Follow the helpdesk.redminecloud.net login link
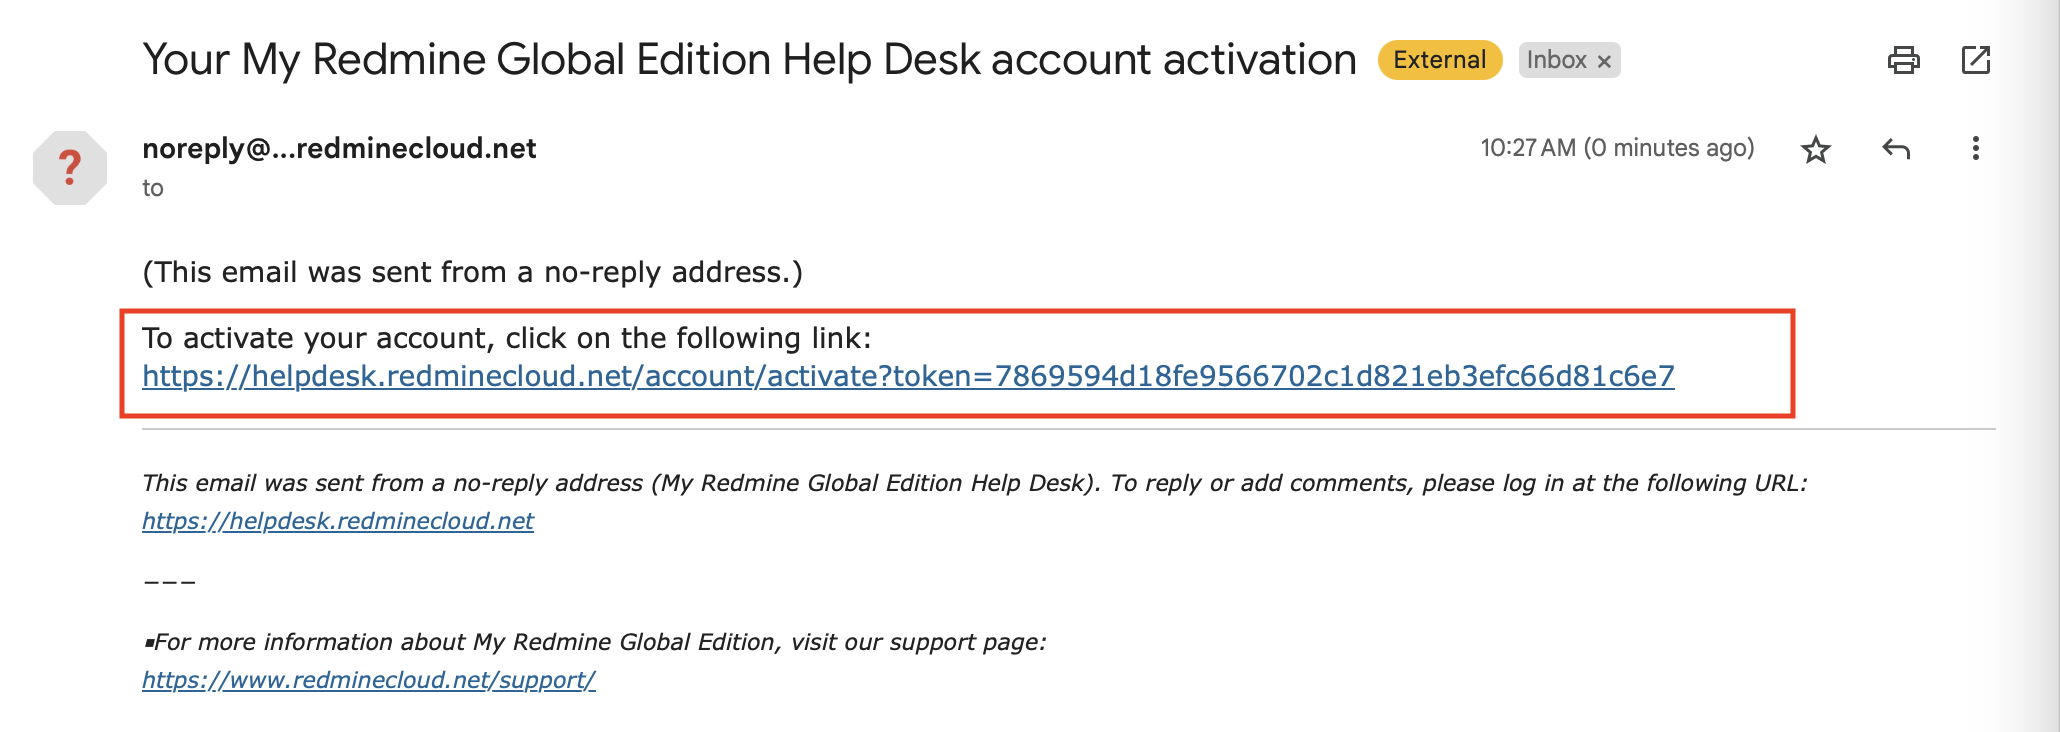This screenshot has height=732, width=2060. (337, 521)
